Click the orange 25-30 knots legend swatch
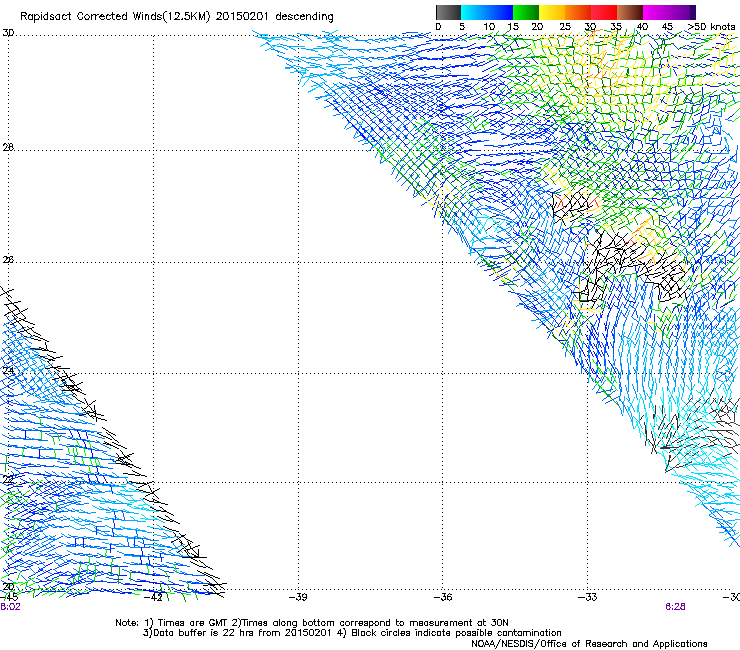The image size is (740, 650). pos(578,12)
